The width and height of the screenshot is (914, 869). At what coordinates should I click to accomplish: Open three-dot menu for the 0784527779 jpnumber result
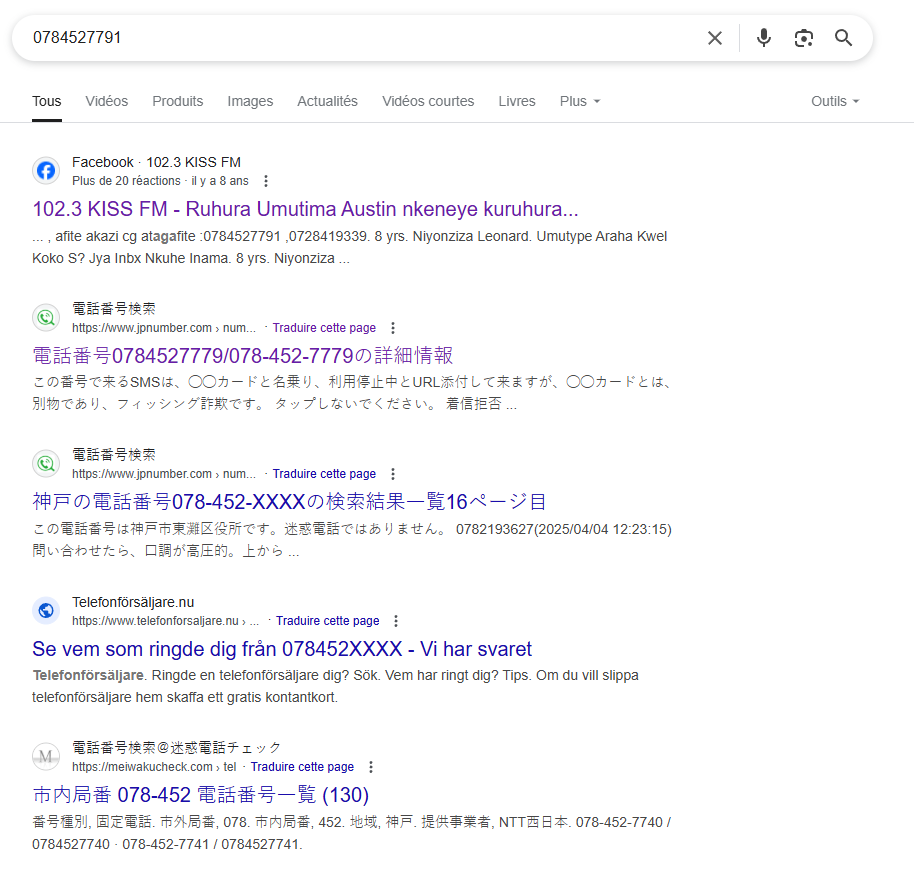coord(393,328)
